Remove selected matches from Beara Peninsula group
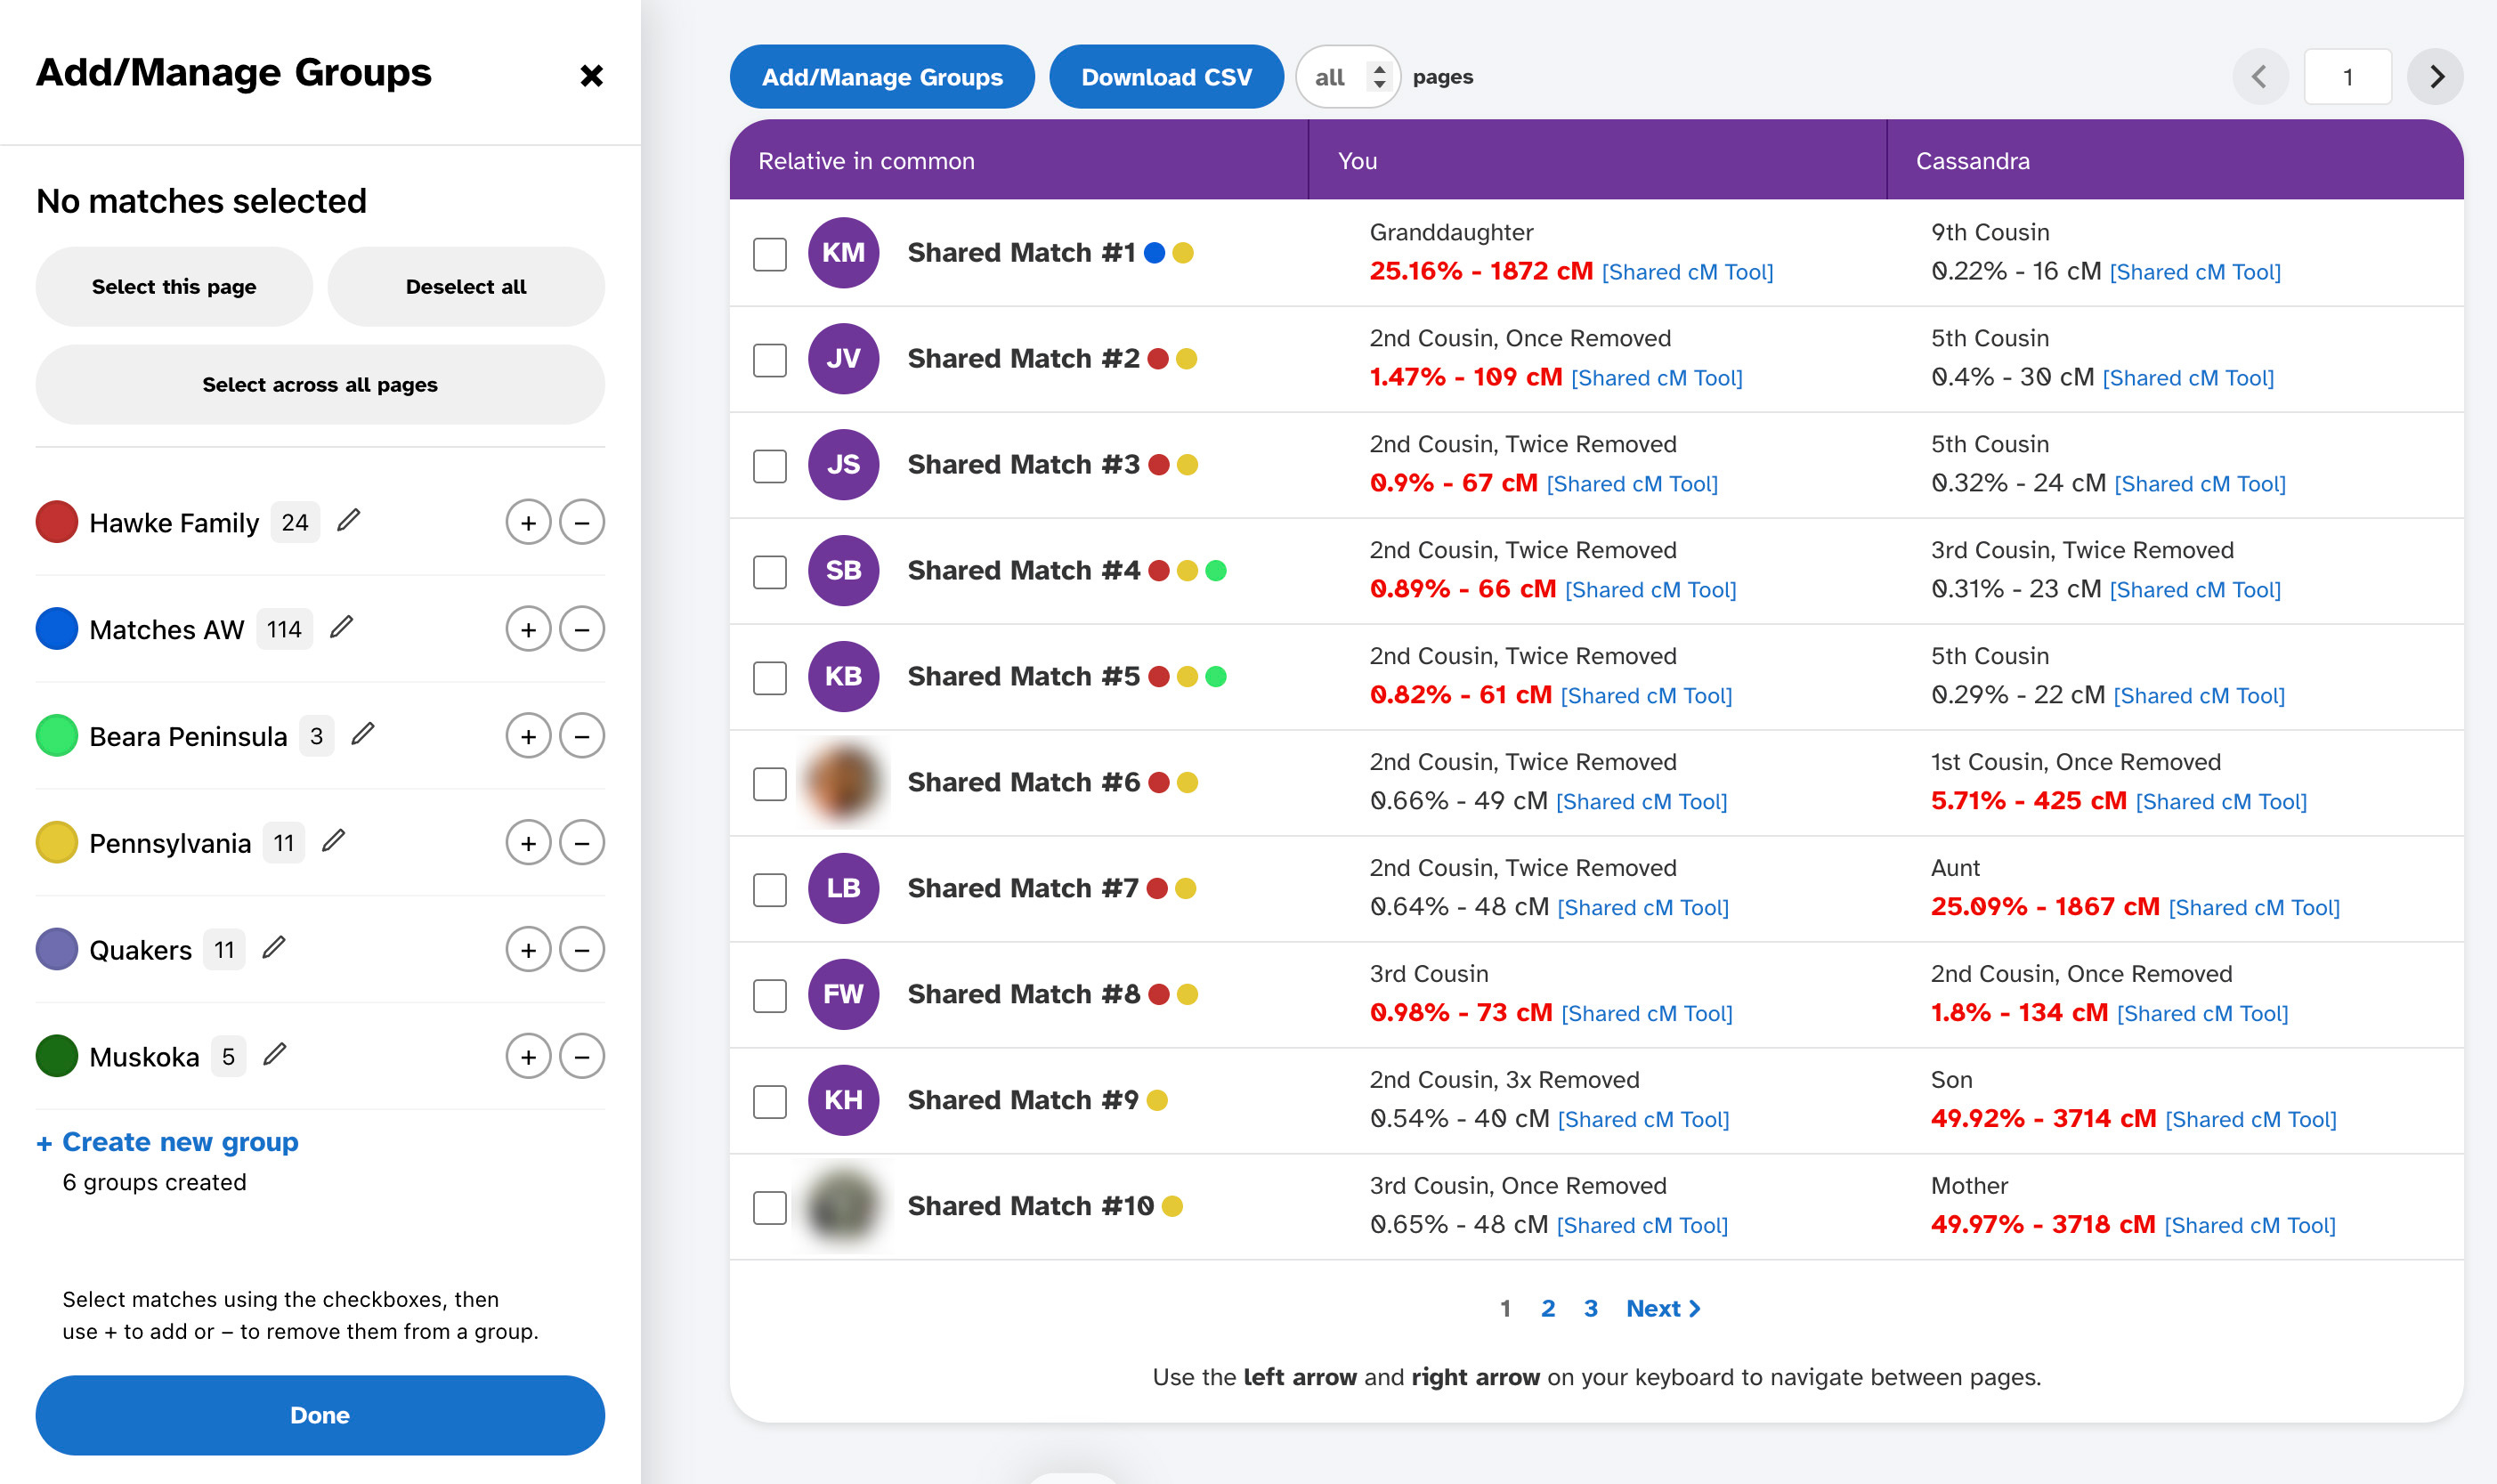Image resolution: width=2497 pixels, height=1484 pixels. (582, 736)
